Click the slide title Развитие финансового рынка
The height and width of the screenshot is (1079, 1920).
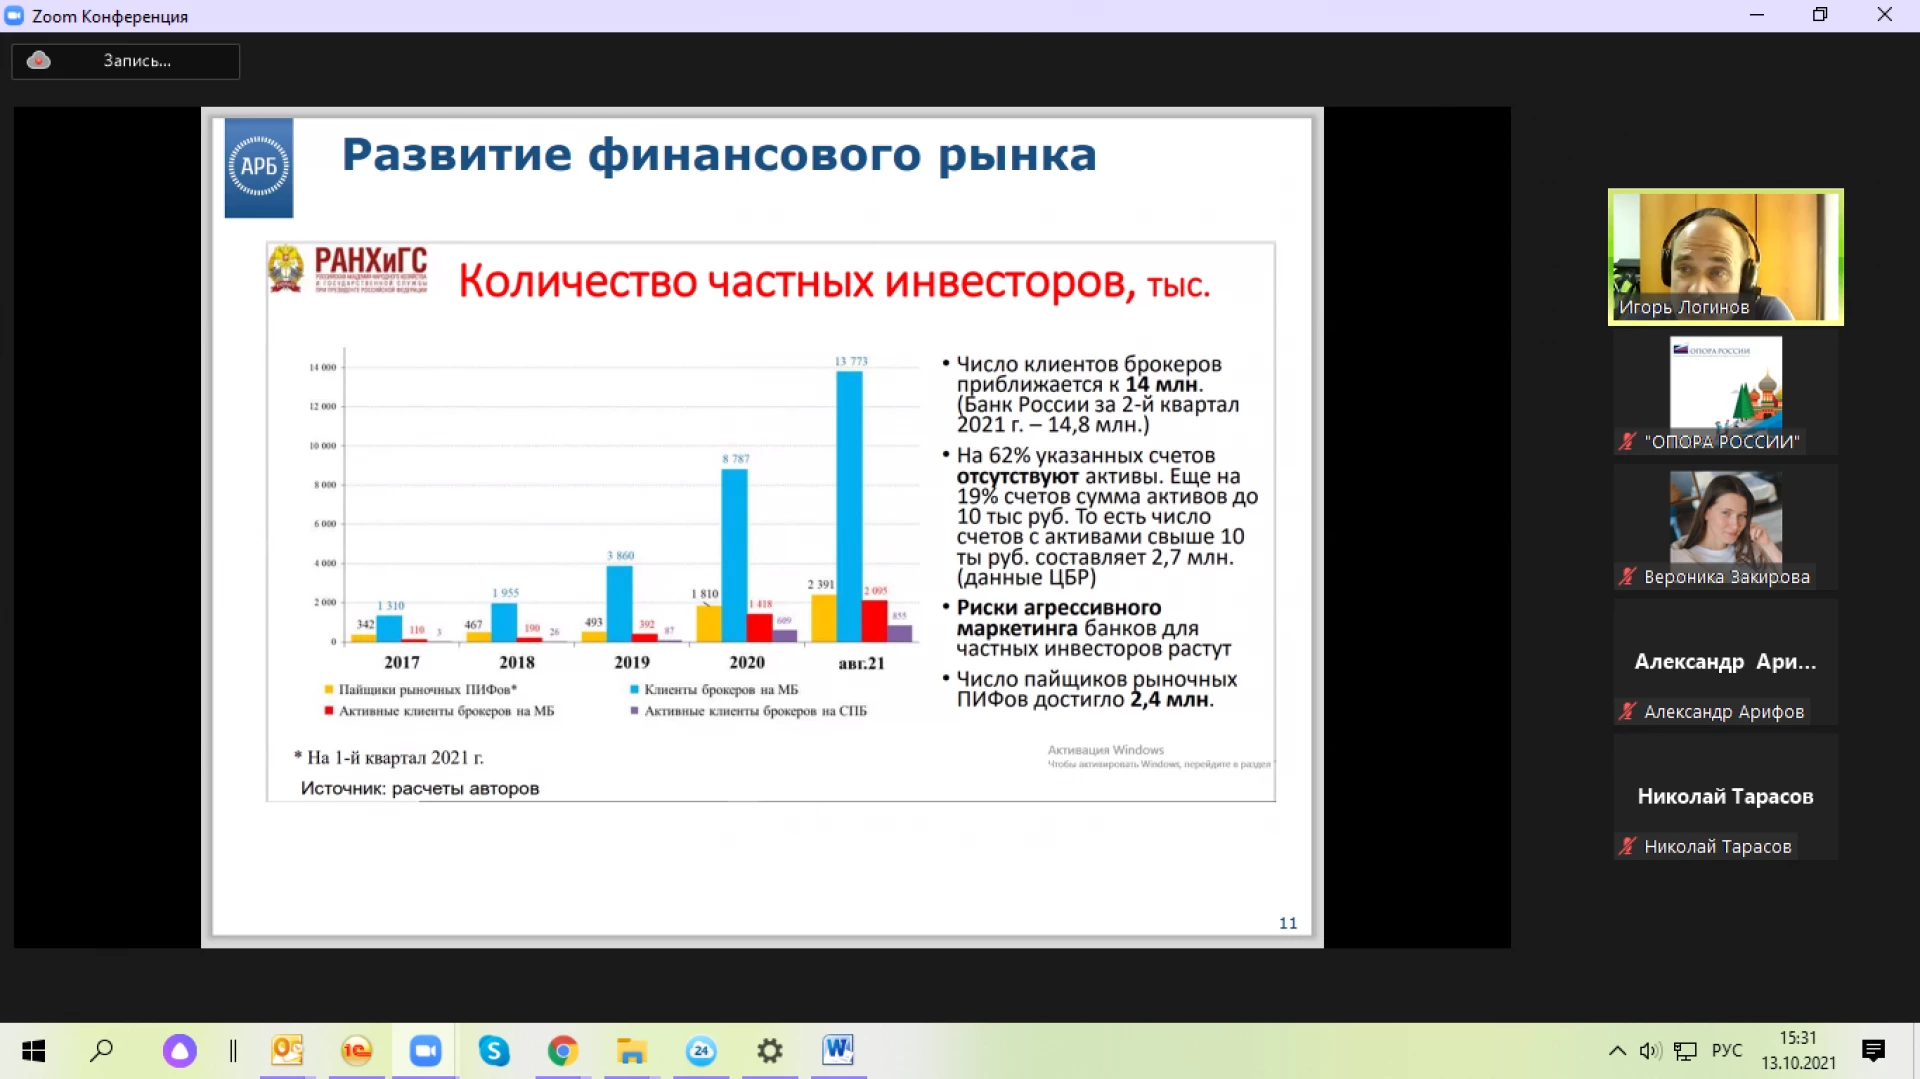719,155
